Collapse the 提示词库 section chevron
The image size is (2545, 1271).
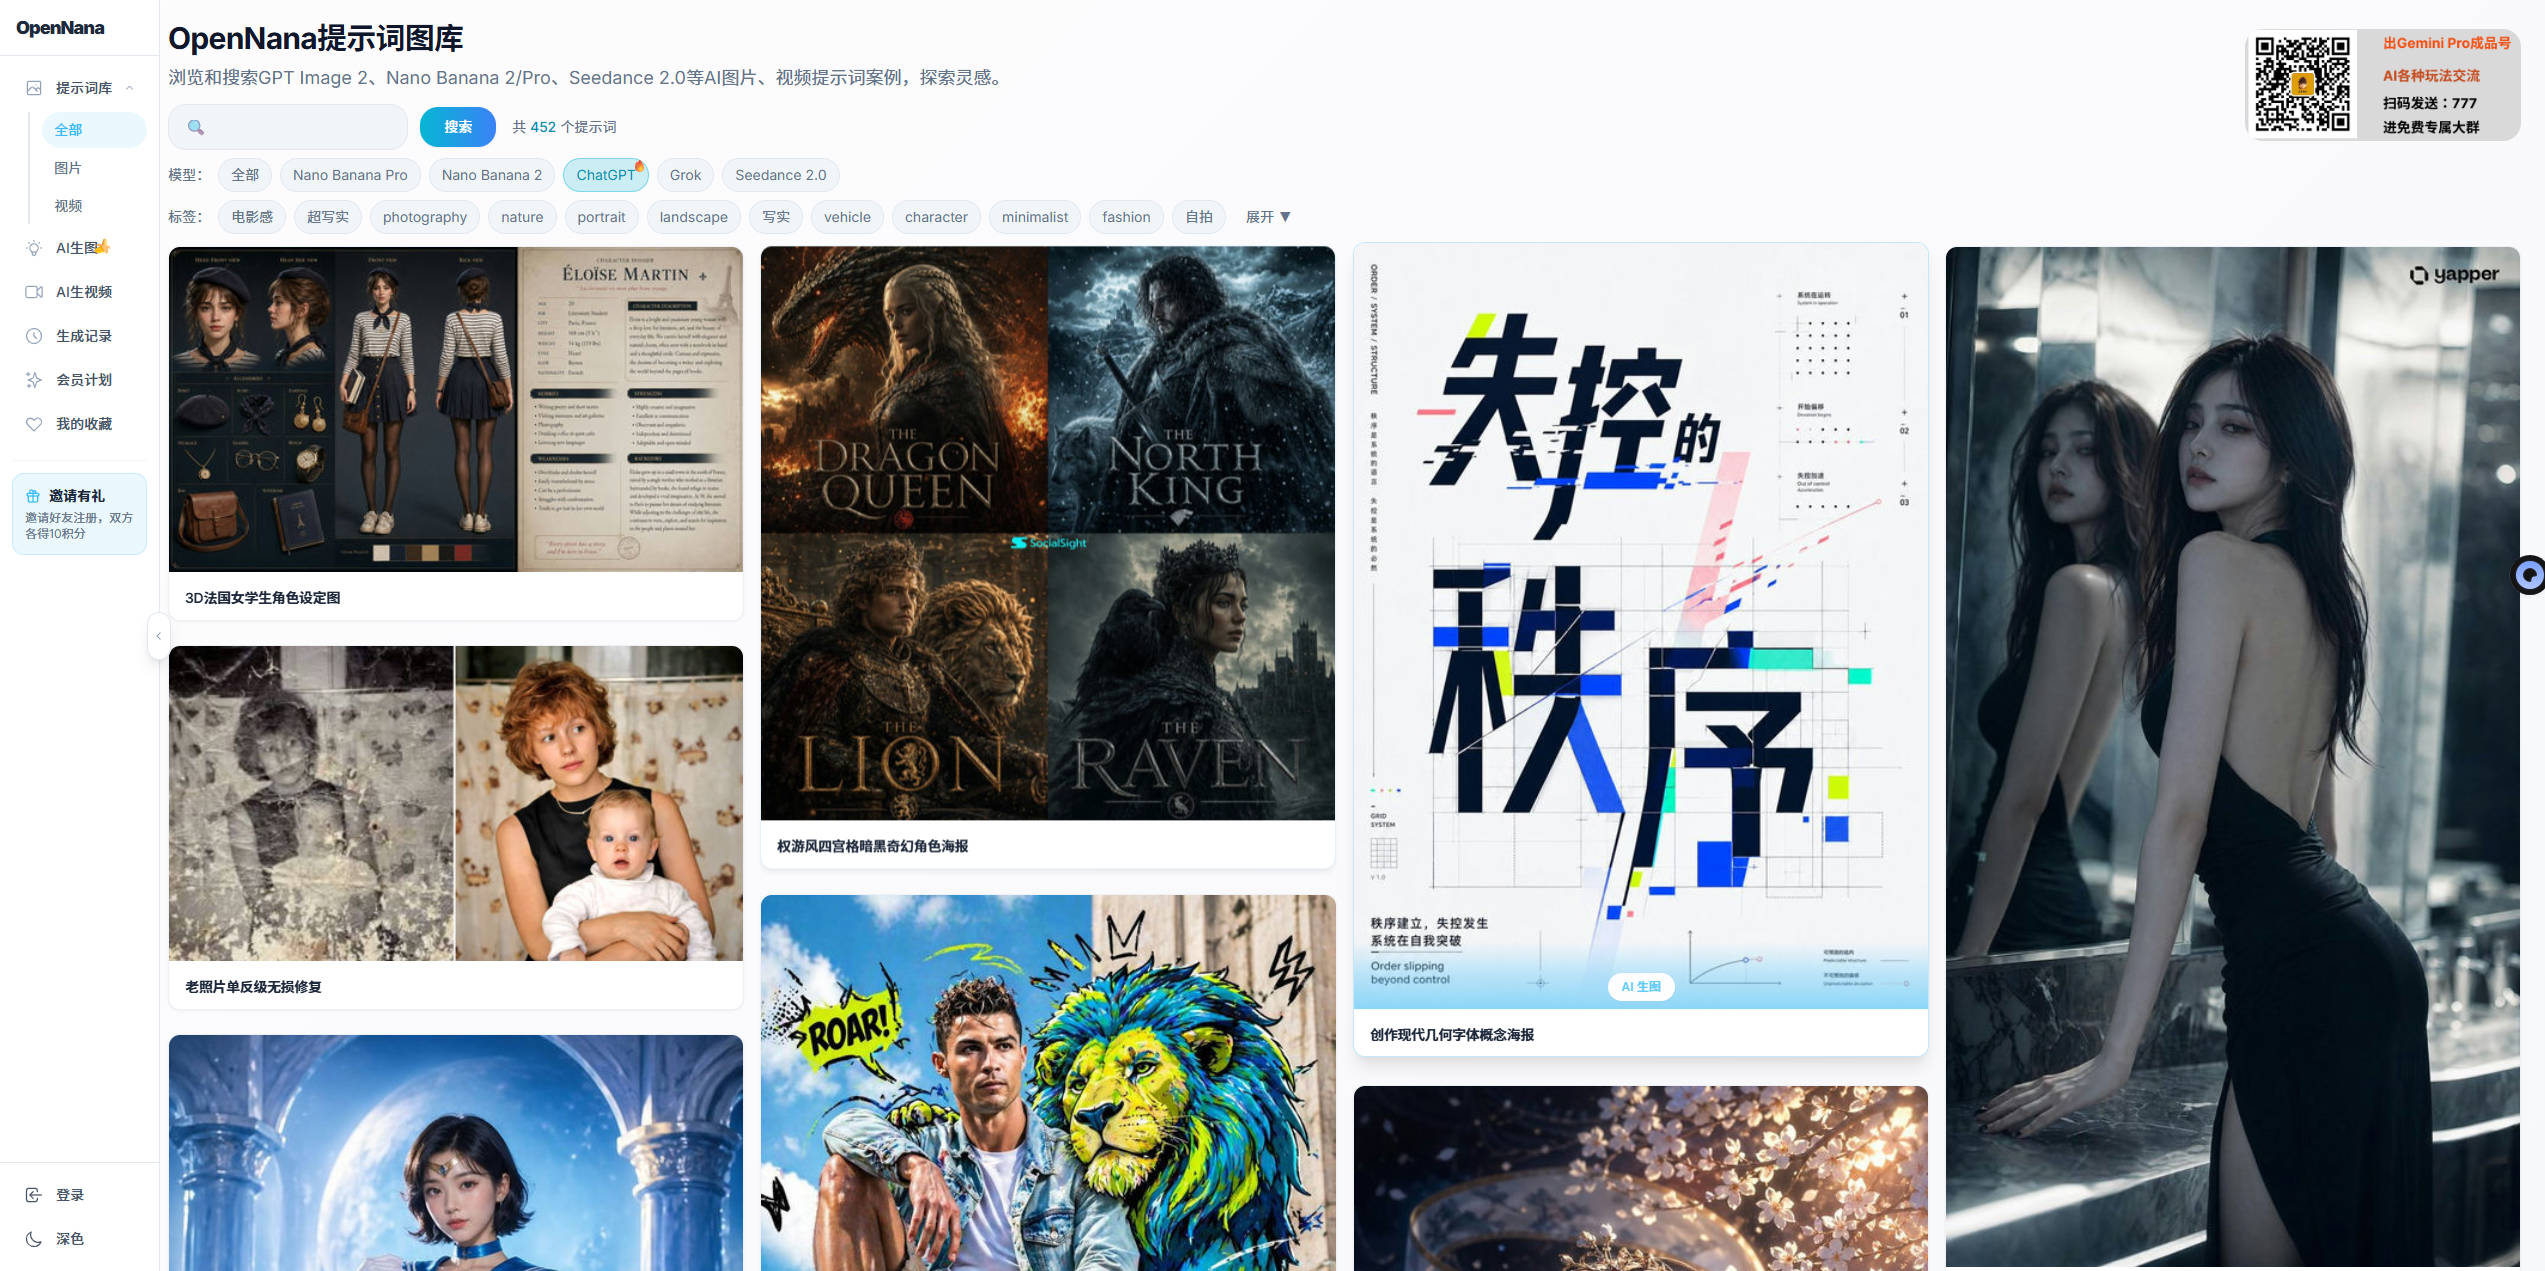130,87
